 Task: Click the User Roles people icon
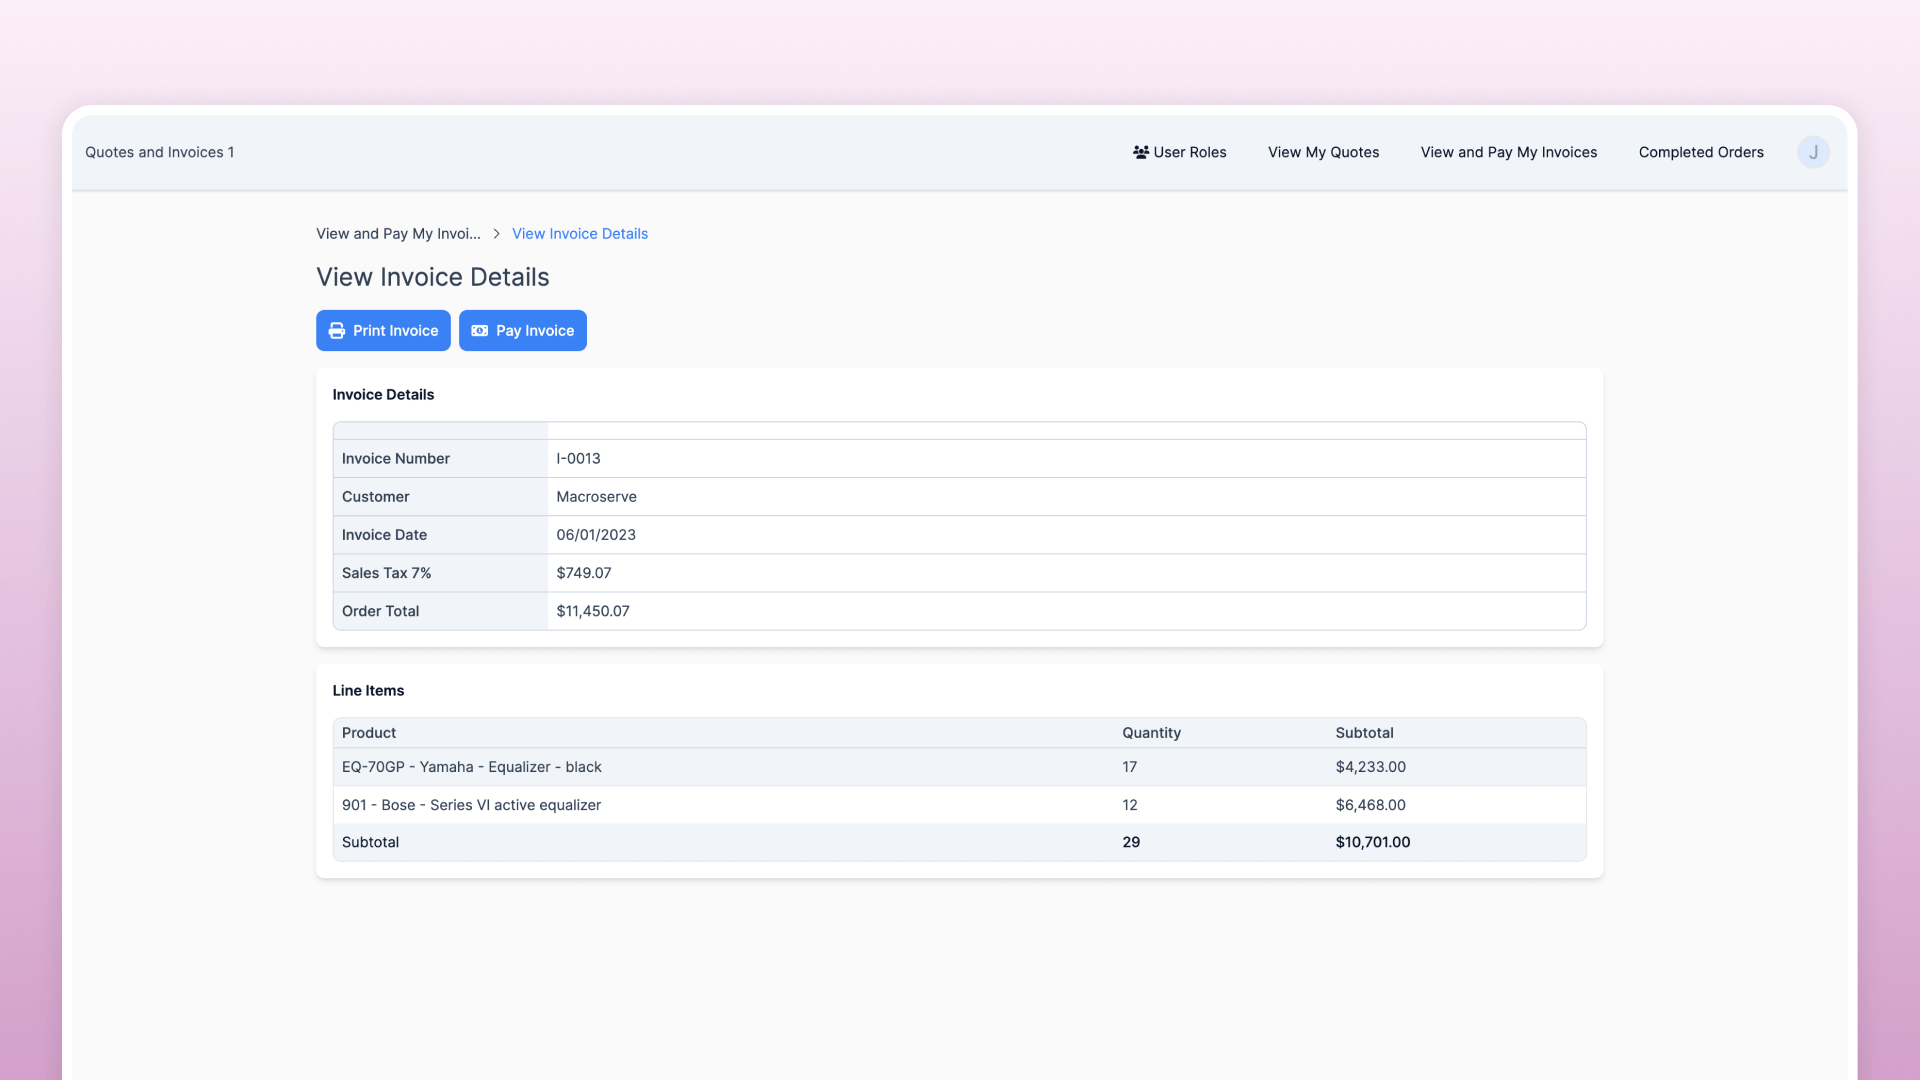tap(1140, 152)
